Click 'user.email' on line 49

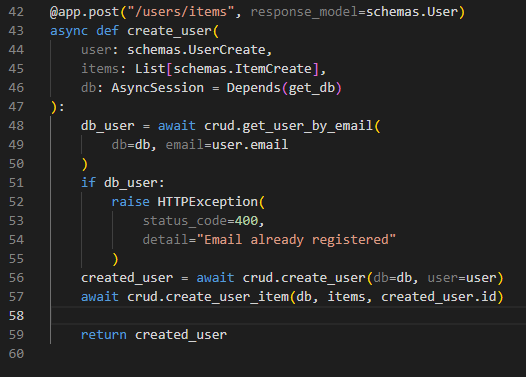click(250, 145)
